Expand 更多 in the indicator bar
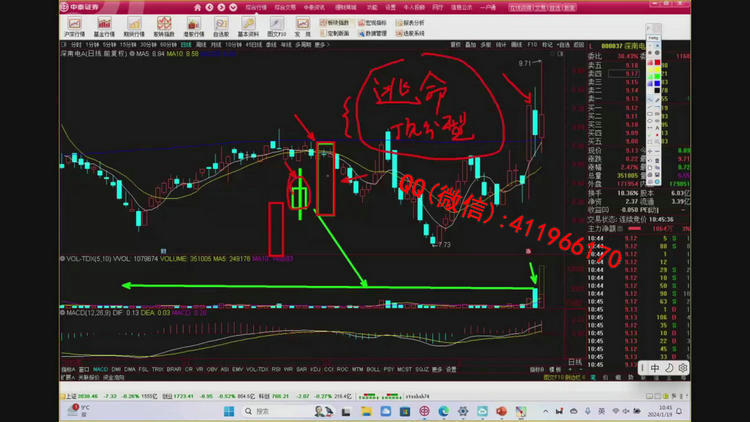Viewport: 750px width, 422px height. [x=437, y=369]
